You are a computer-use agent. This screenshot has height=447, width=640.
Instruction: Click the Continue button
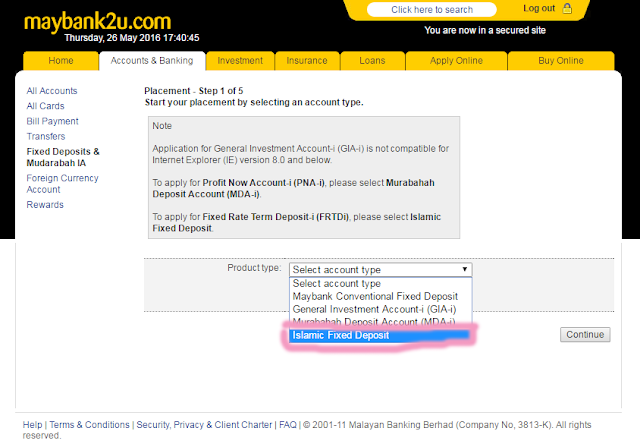(x=585, y=334)
